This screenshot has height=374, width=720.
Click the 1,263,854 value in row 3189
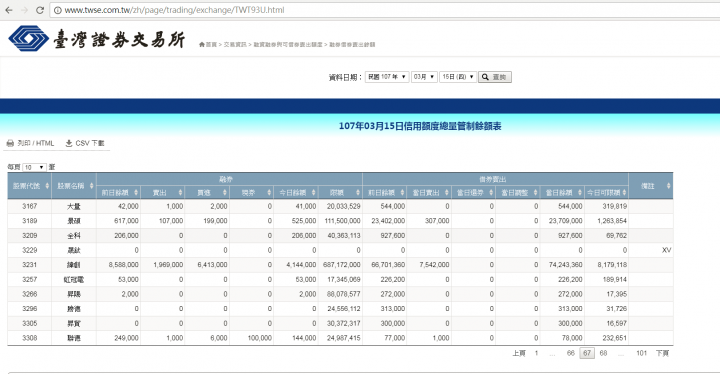coord(612,221)
